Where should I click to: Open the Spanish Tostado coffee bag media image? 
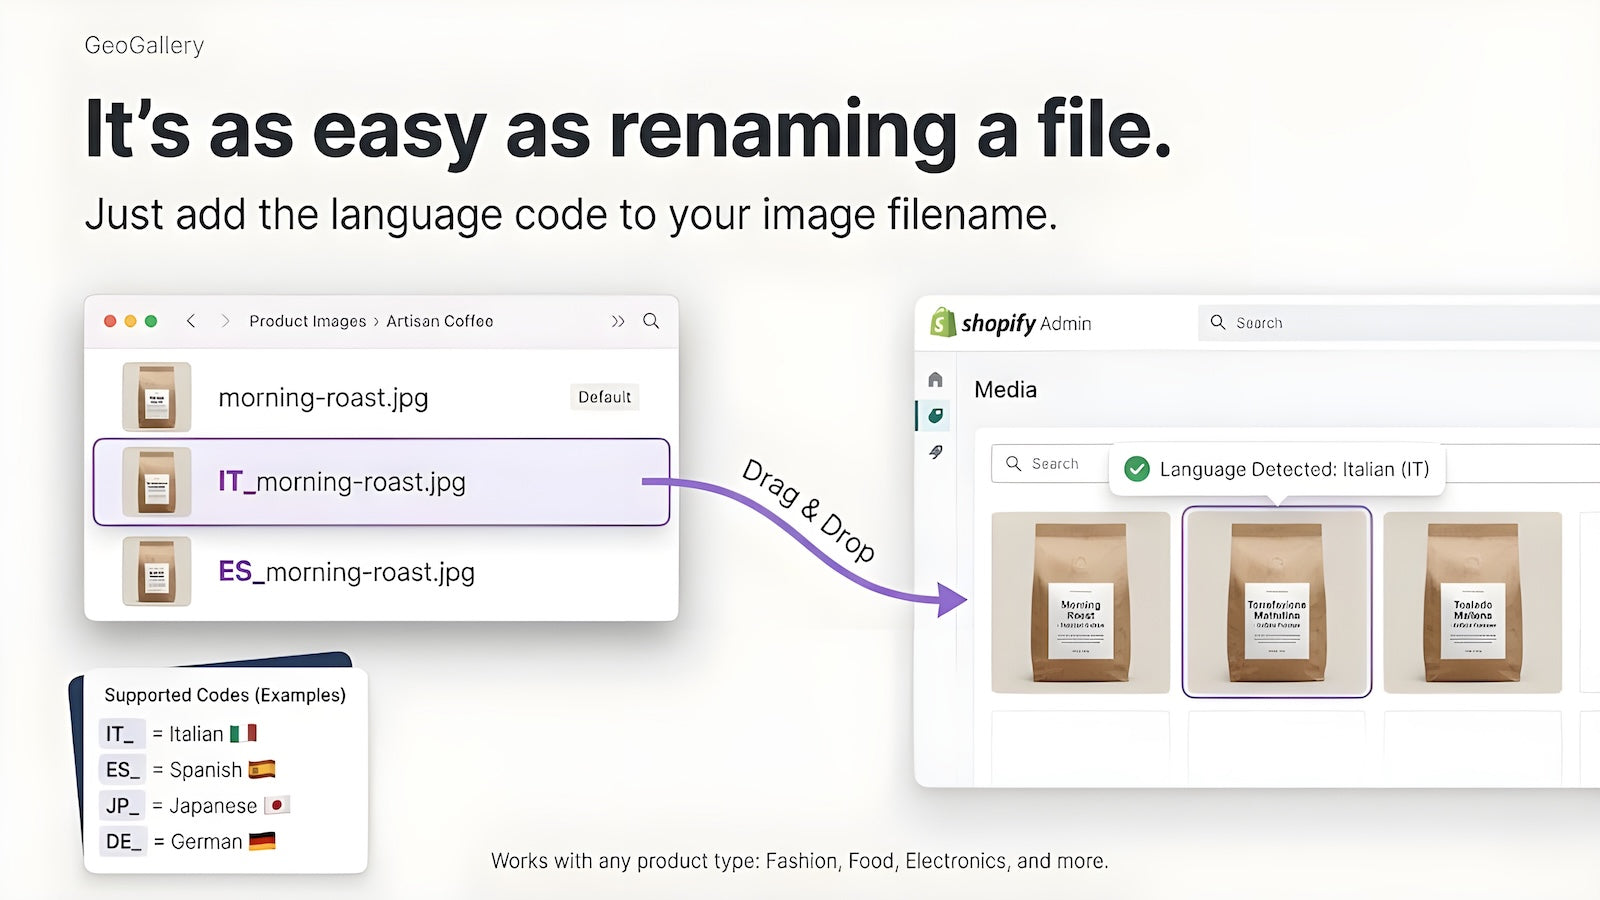1472,603
